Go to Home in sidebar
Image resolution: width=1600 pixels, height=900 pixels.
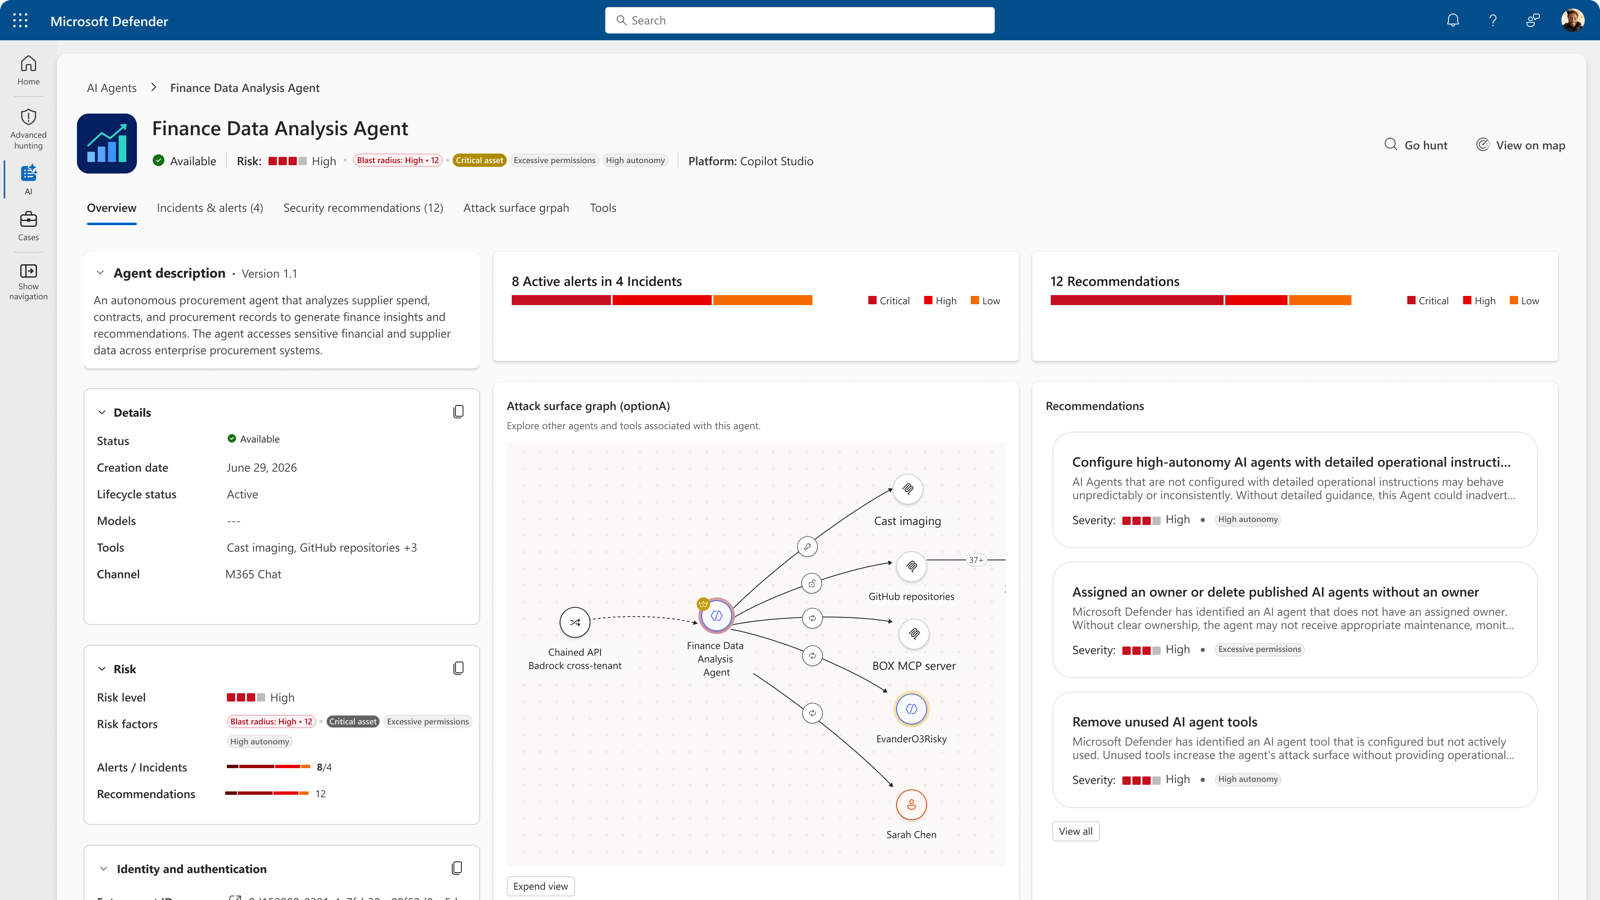pyautogui.click(x=28, y=70)
